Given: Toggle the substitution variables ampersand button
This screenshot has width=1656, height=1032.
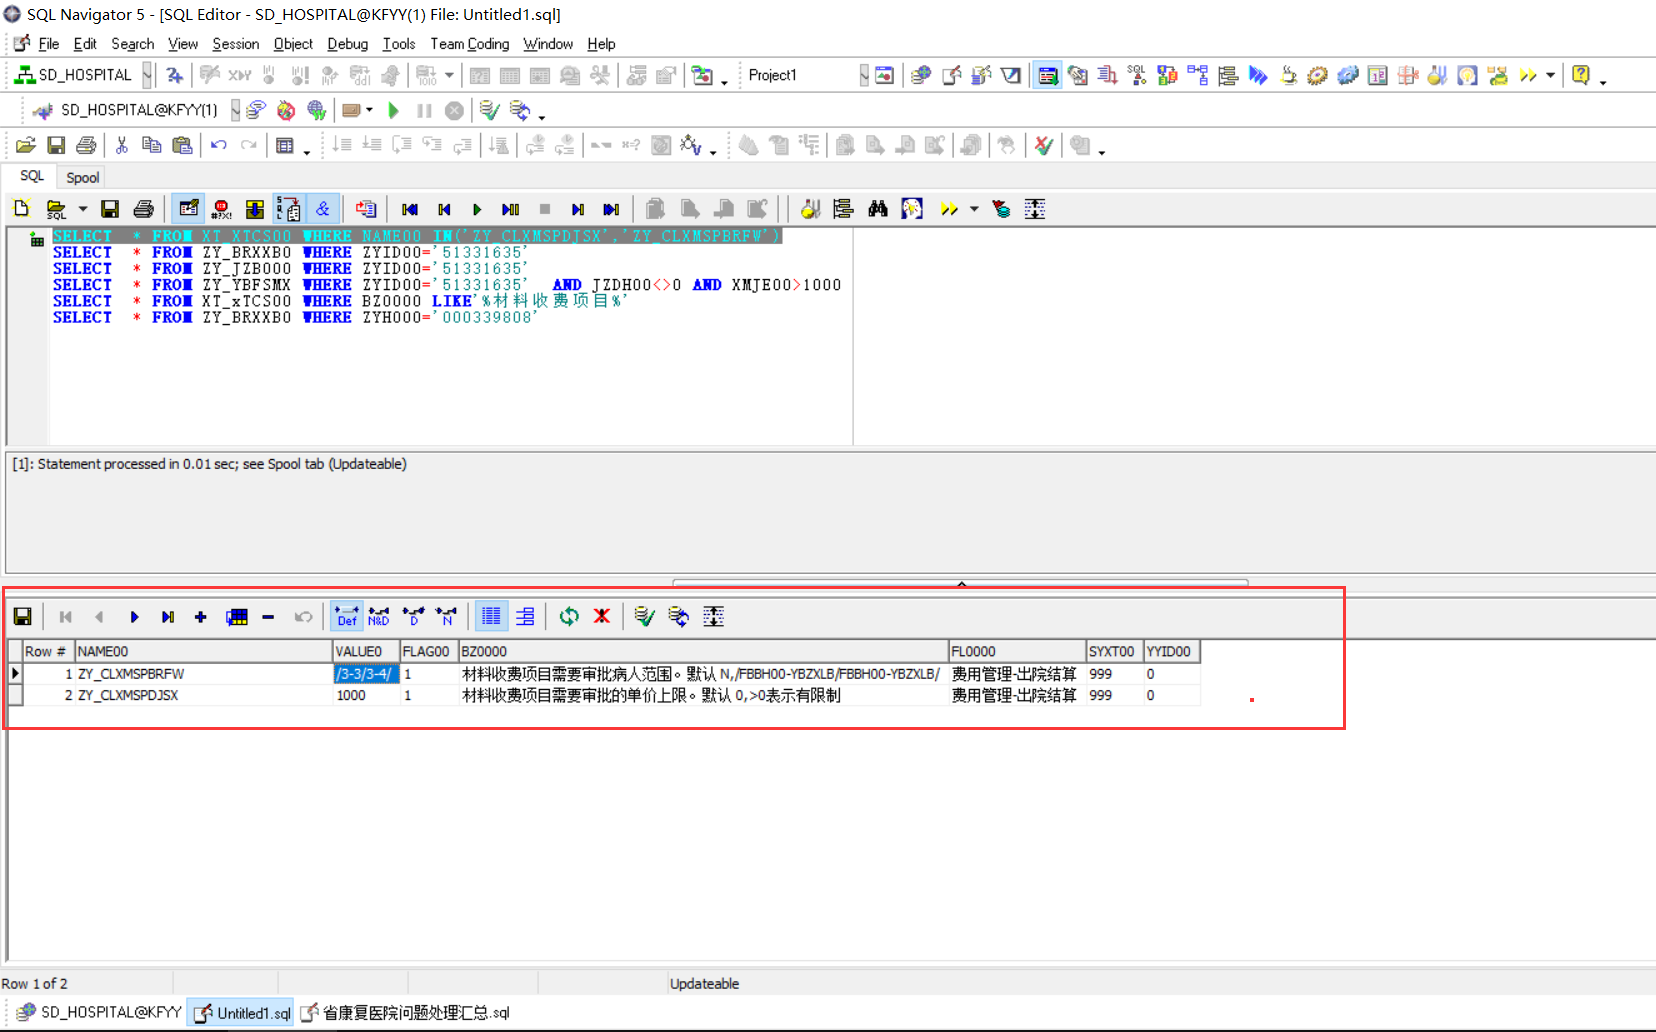Looking at the screenshot, I should point(322,209).
